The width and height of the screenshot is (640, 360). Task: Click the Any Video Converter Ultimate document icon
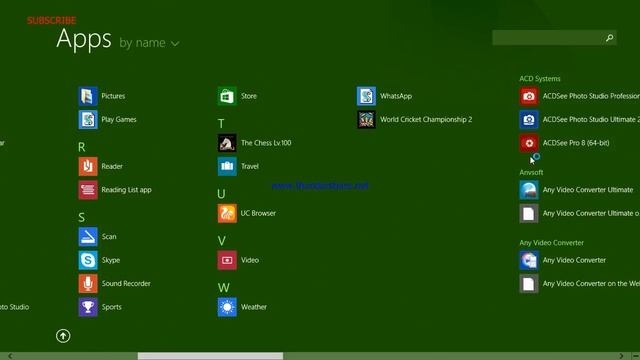[529, 213]
